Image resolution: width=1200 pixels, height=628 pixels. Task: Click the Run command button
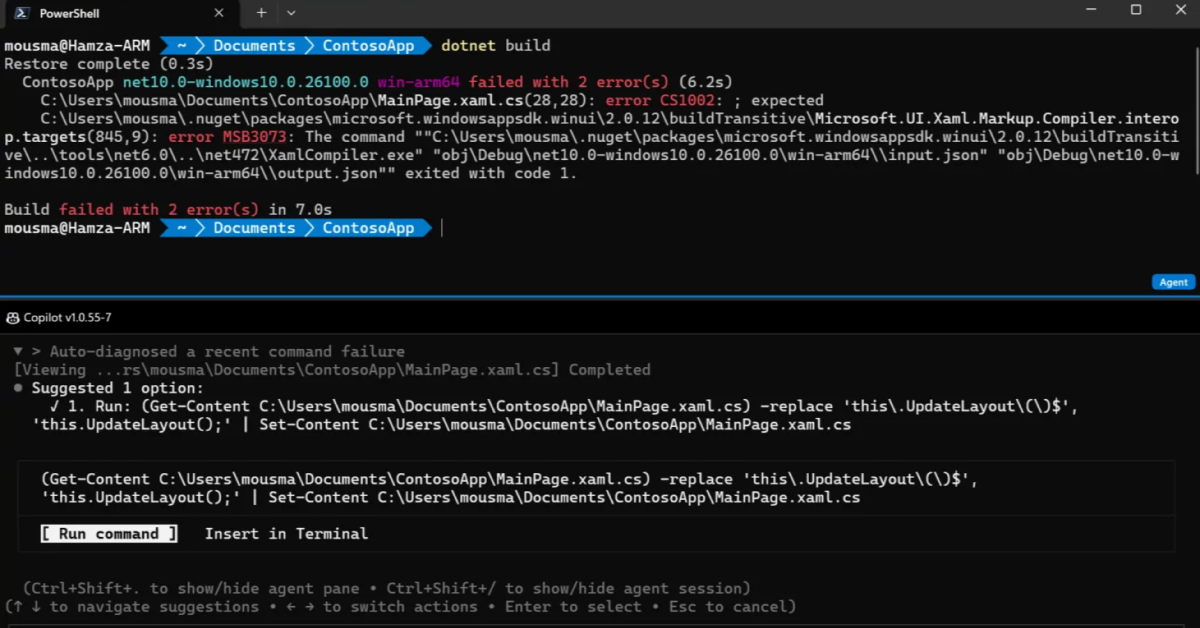109,534
